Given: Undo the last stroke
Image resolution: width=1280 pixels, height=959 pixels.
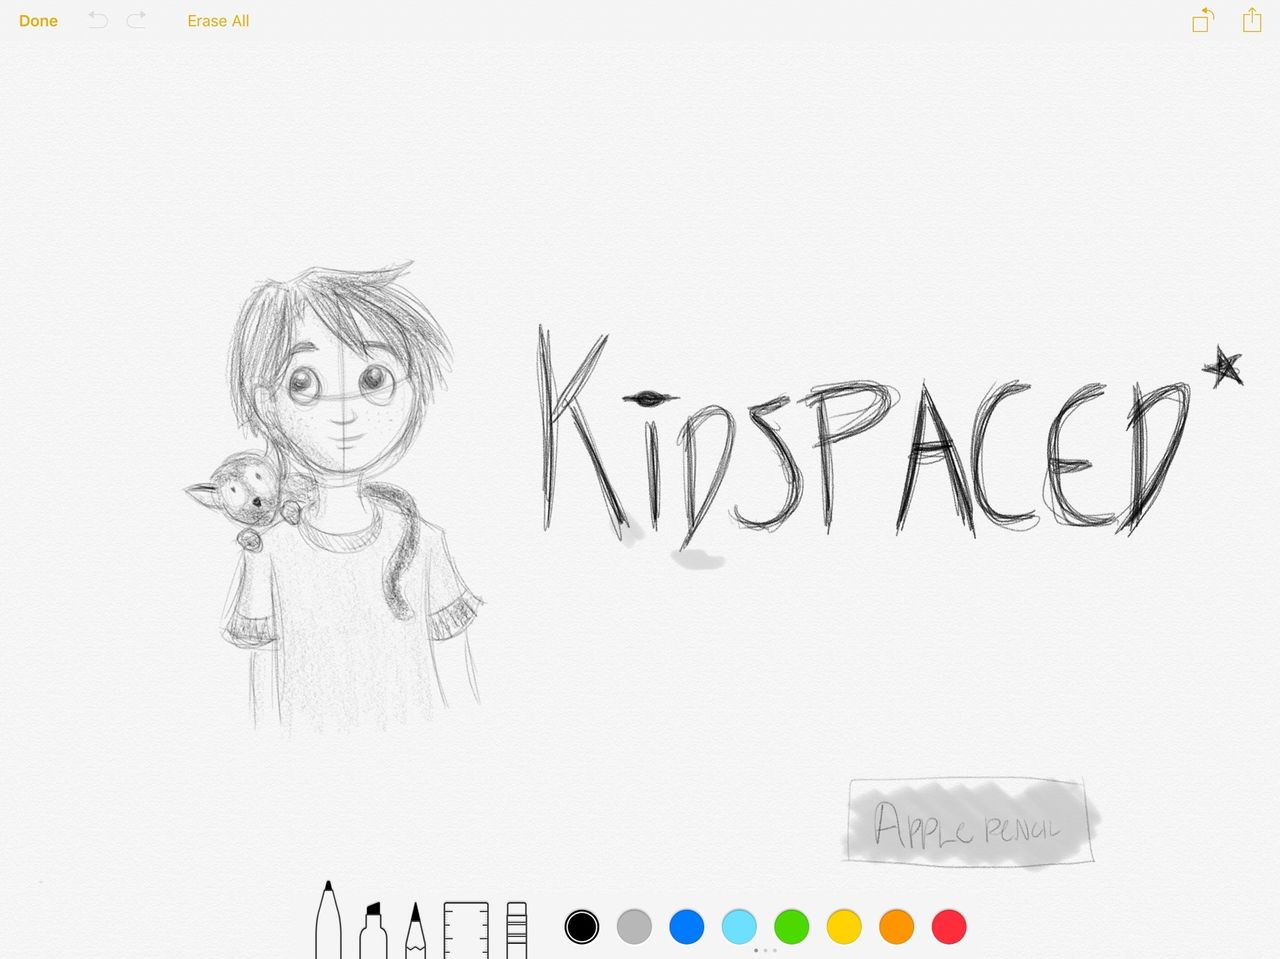Looking at the screenshot, I should point(98,20).
